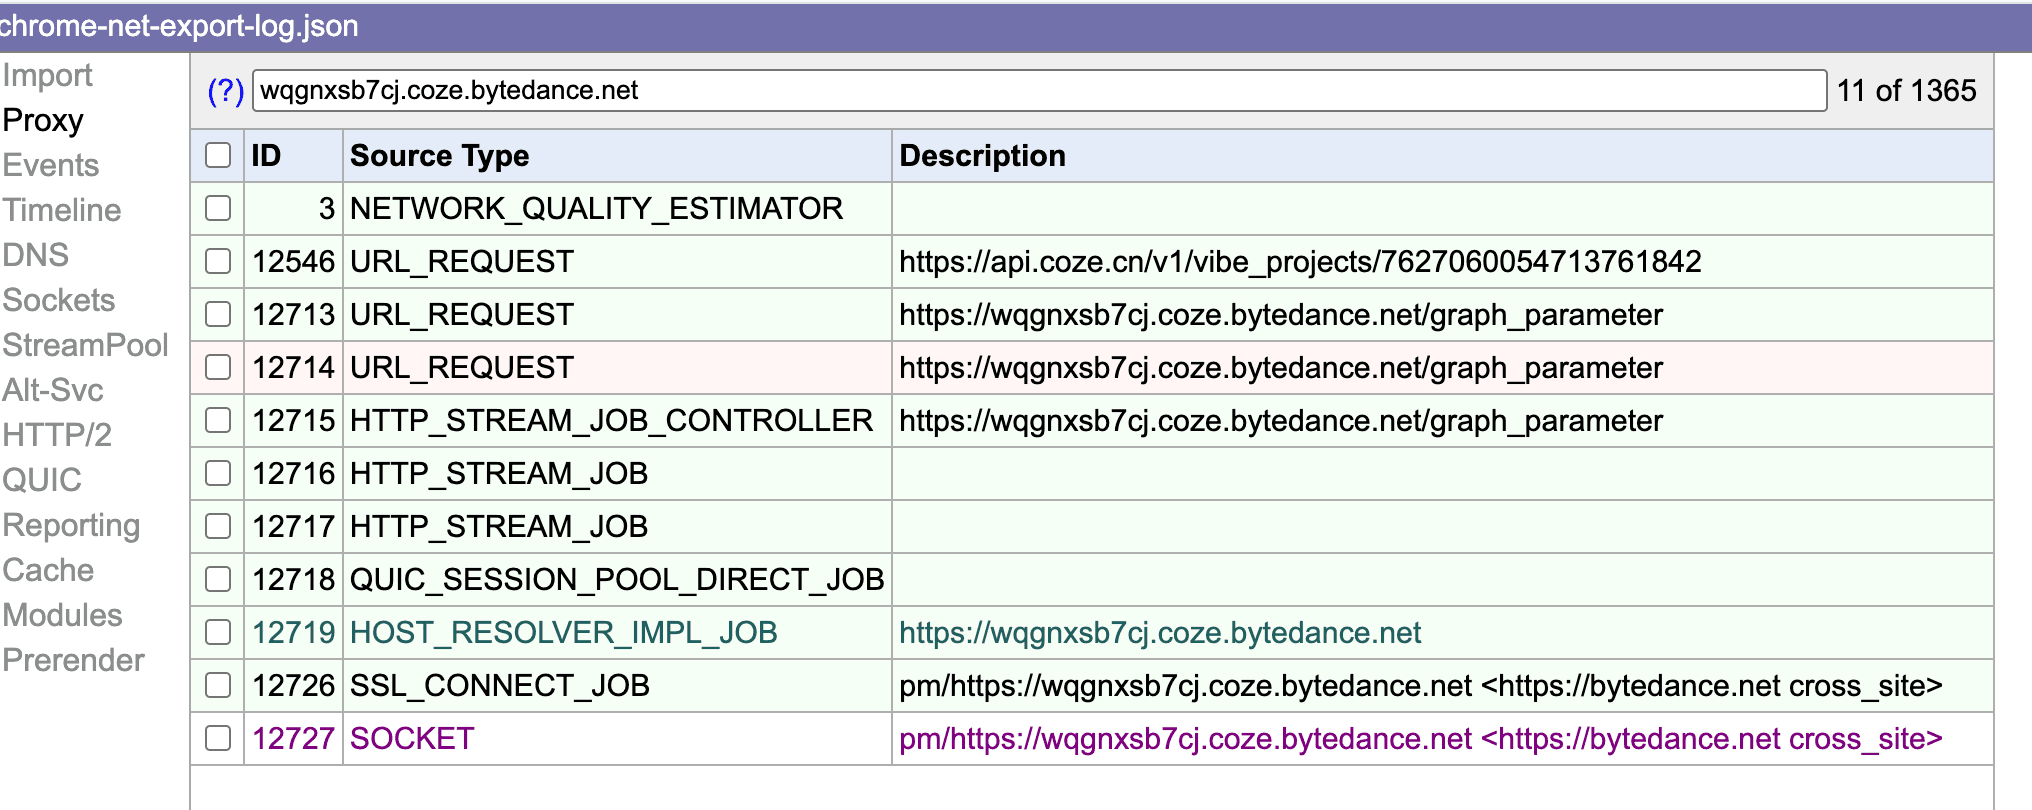This screenshot has height=810, width=2032.
Task: Switch to the Proxy tab
Action: (43, 120)
